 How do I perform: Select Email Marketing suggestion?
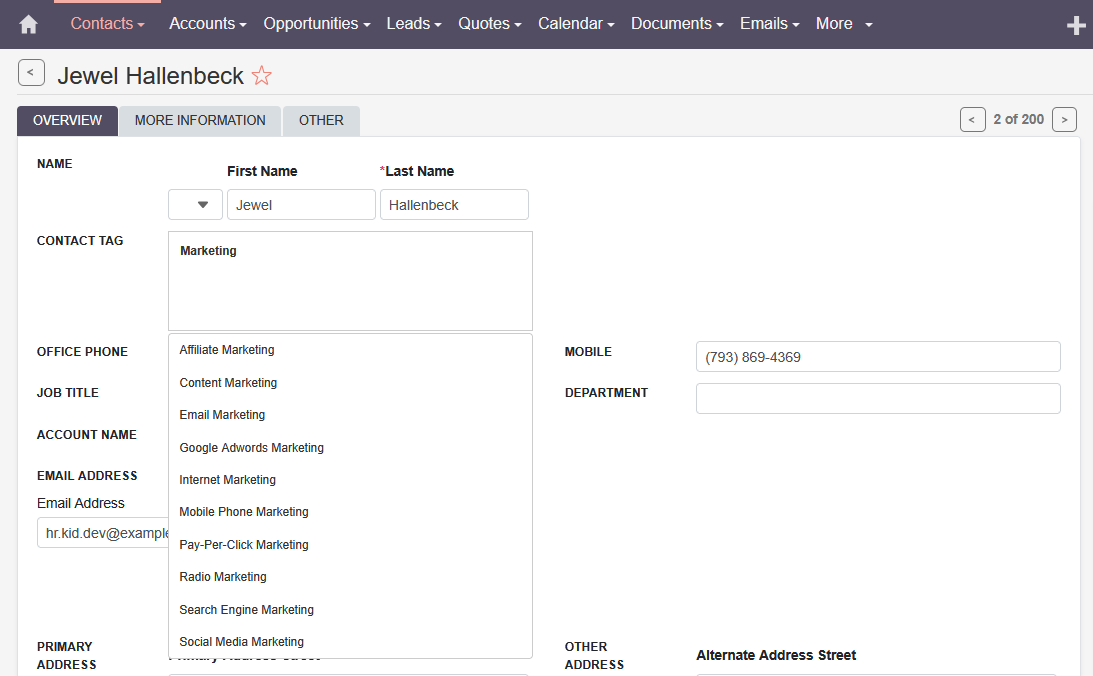click(351, 415)
